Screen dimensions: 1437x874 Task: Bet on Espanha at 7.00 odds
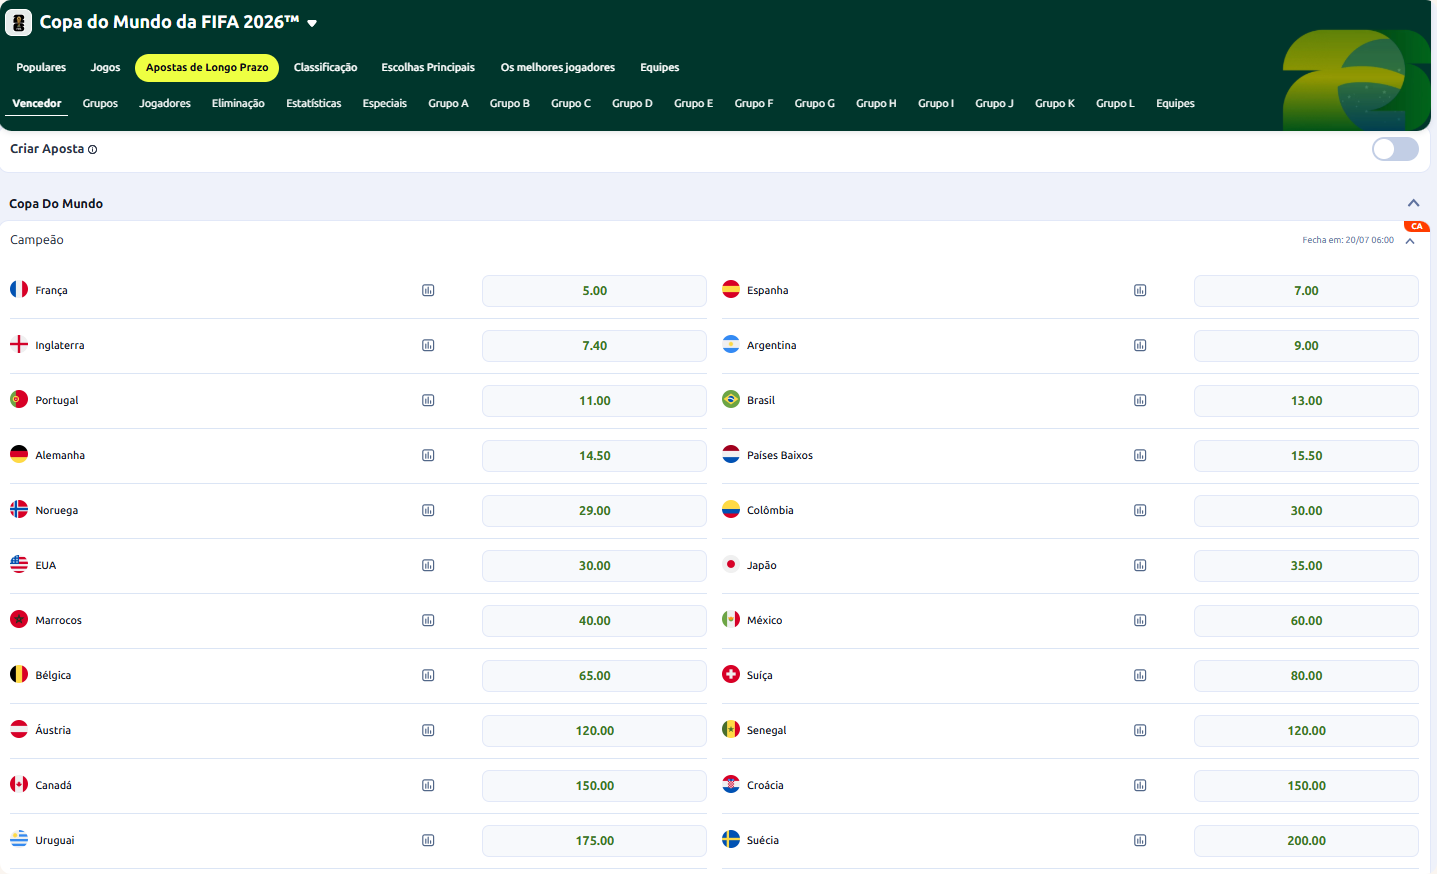(x=1306, y=291)
